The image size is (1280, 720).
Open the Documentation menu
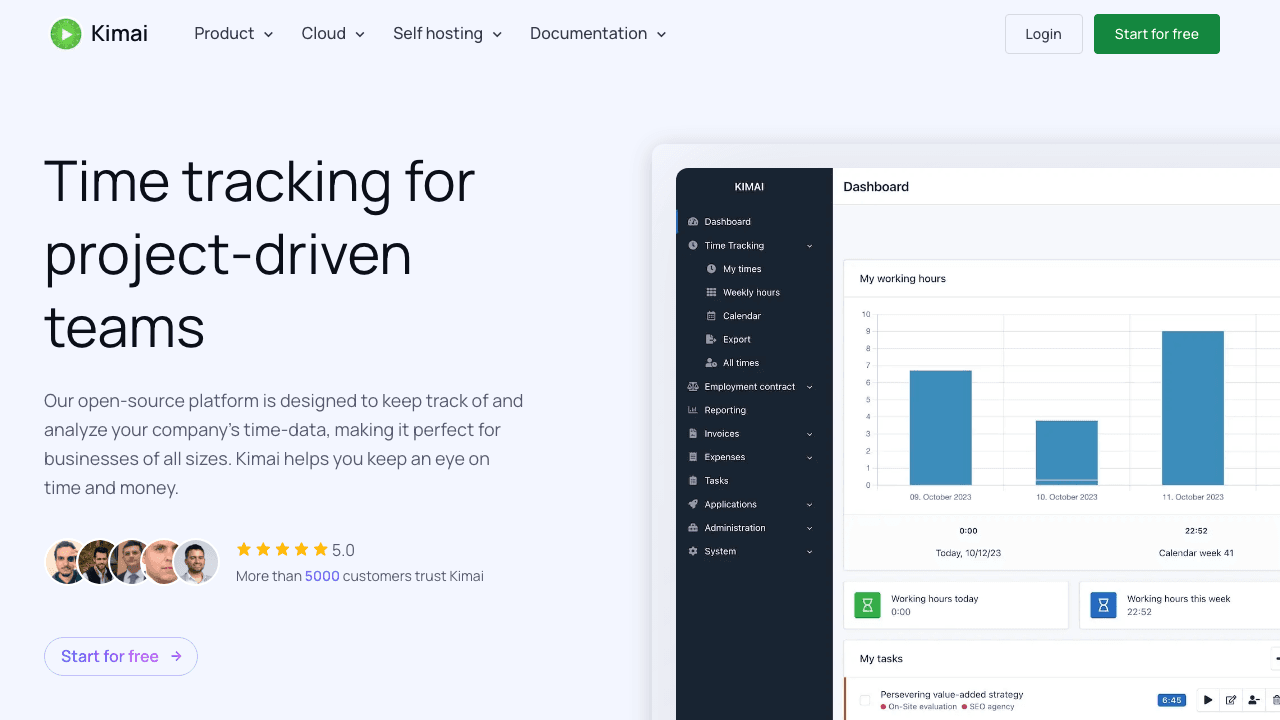pyautogui.click(x=598, y=34)
